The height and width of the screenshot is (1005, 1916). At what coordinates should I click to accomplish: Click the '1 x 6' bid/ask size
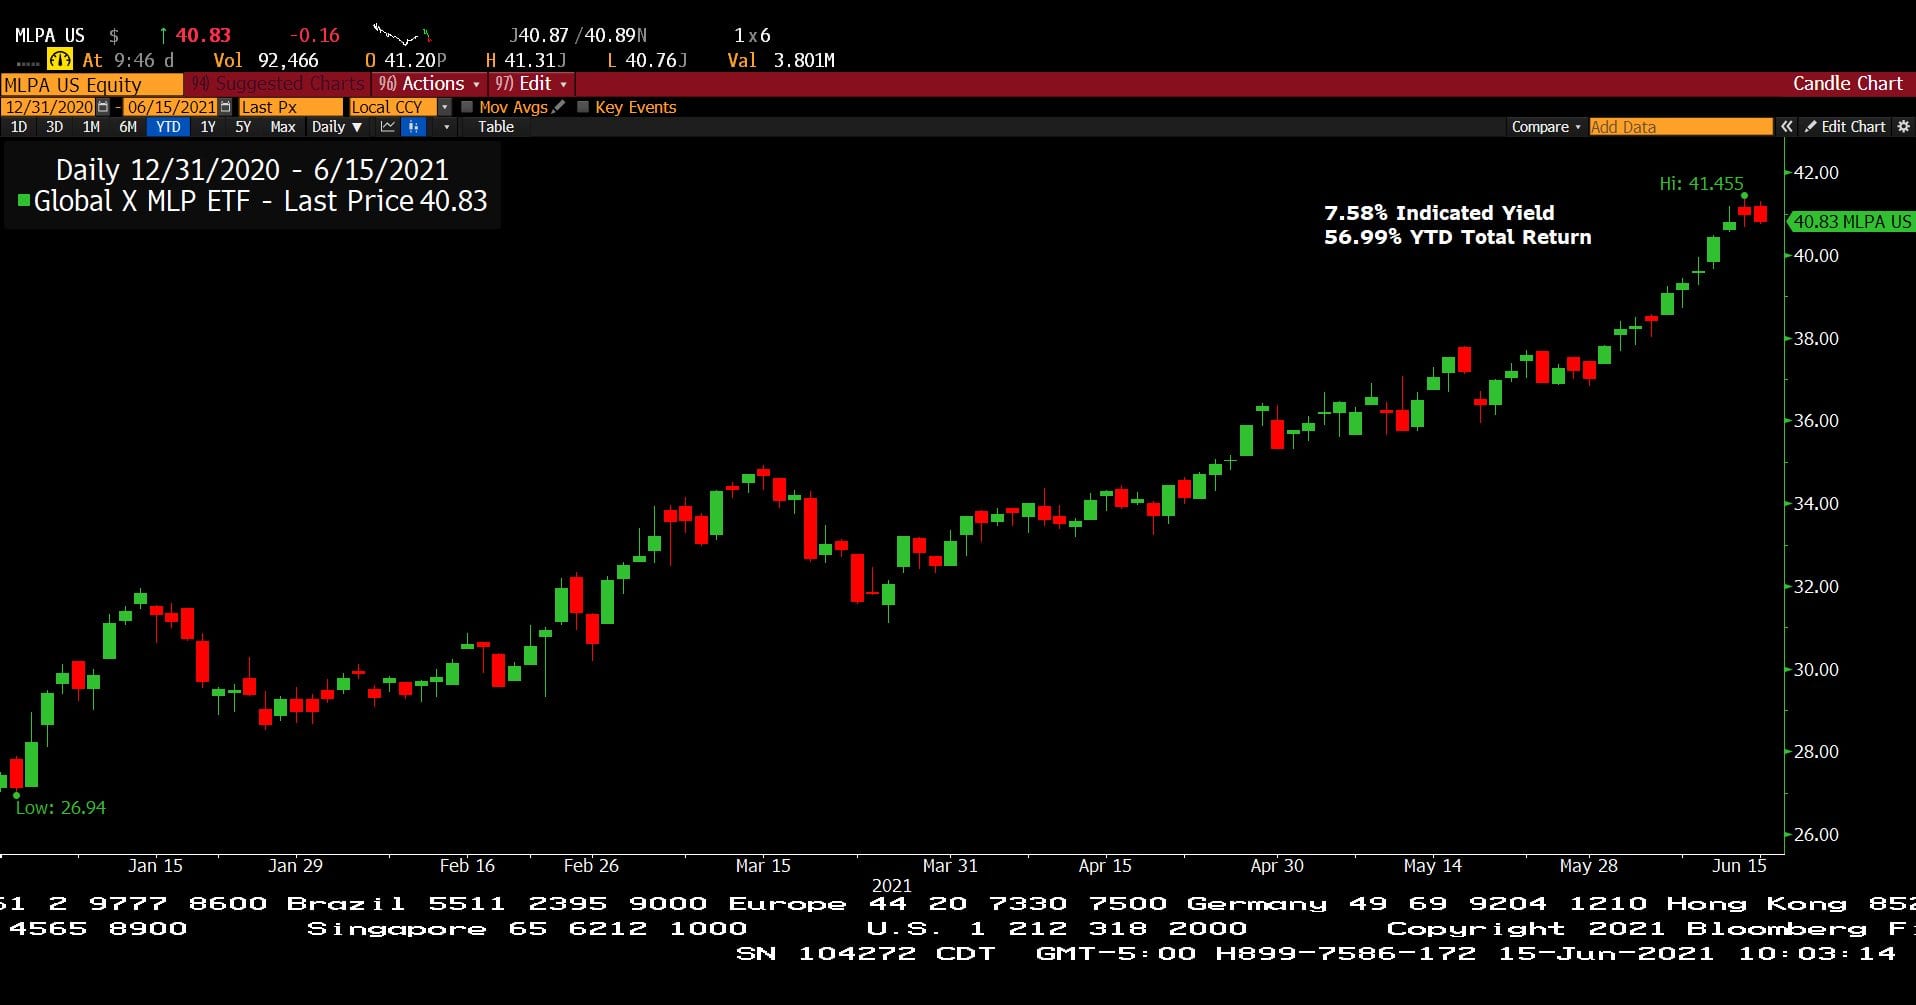click(752, 36)
